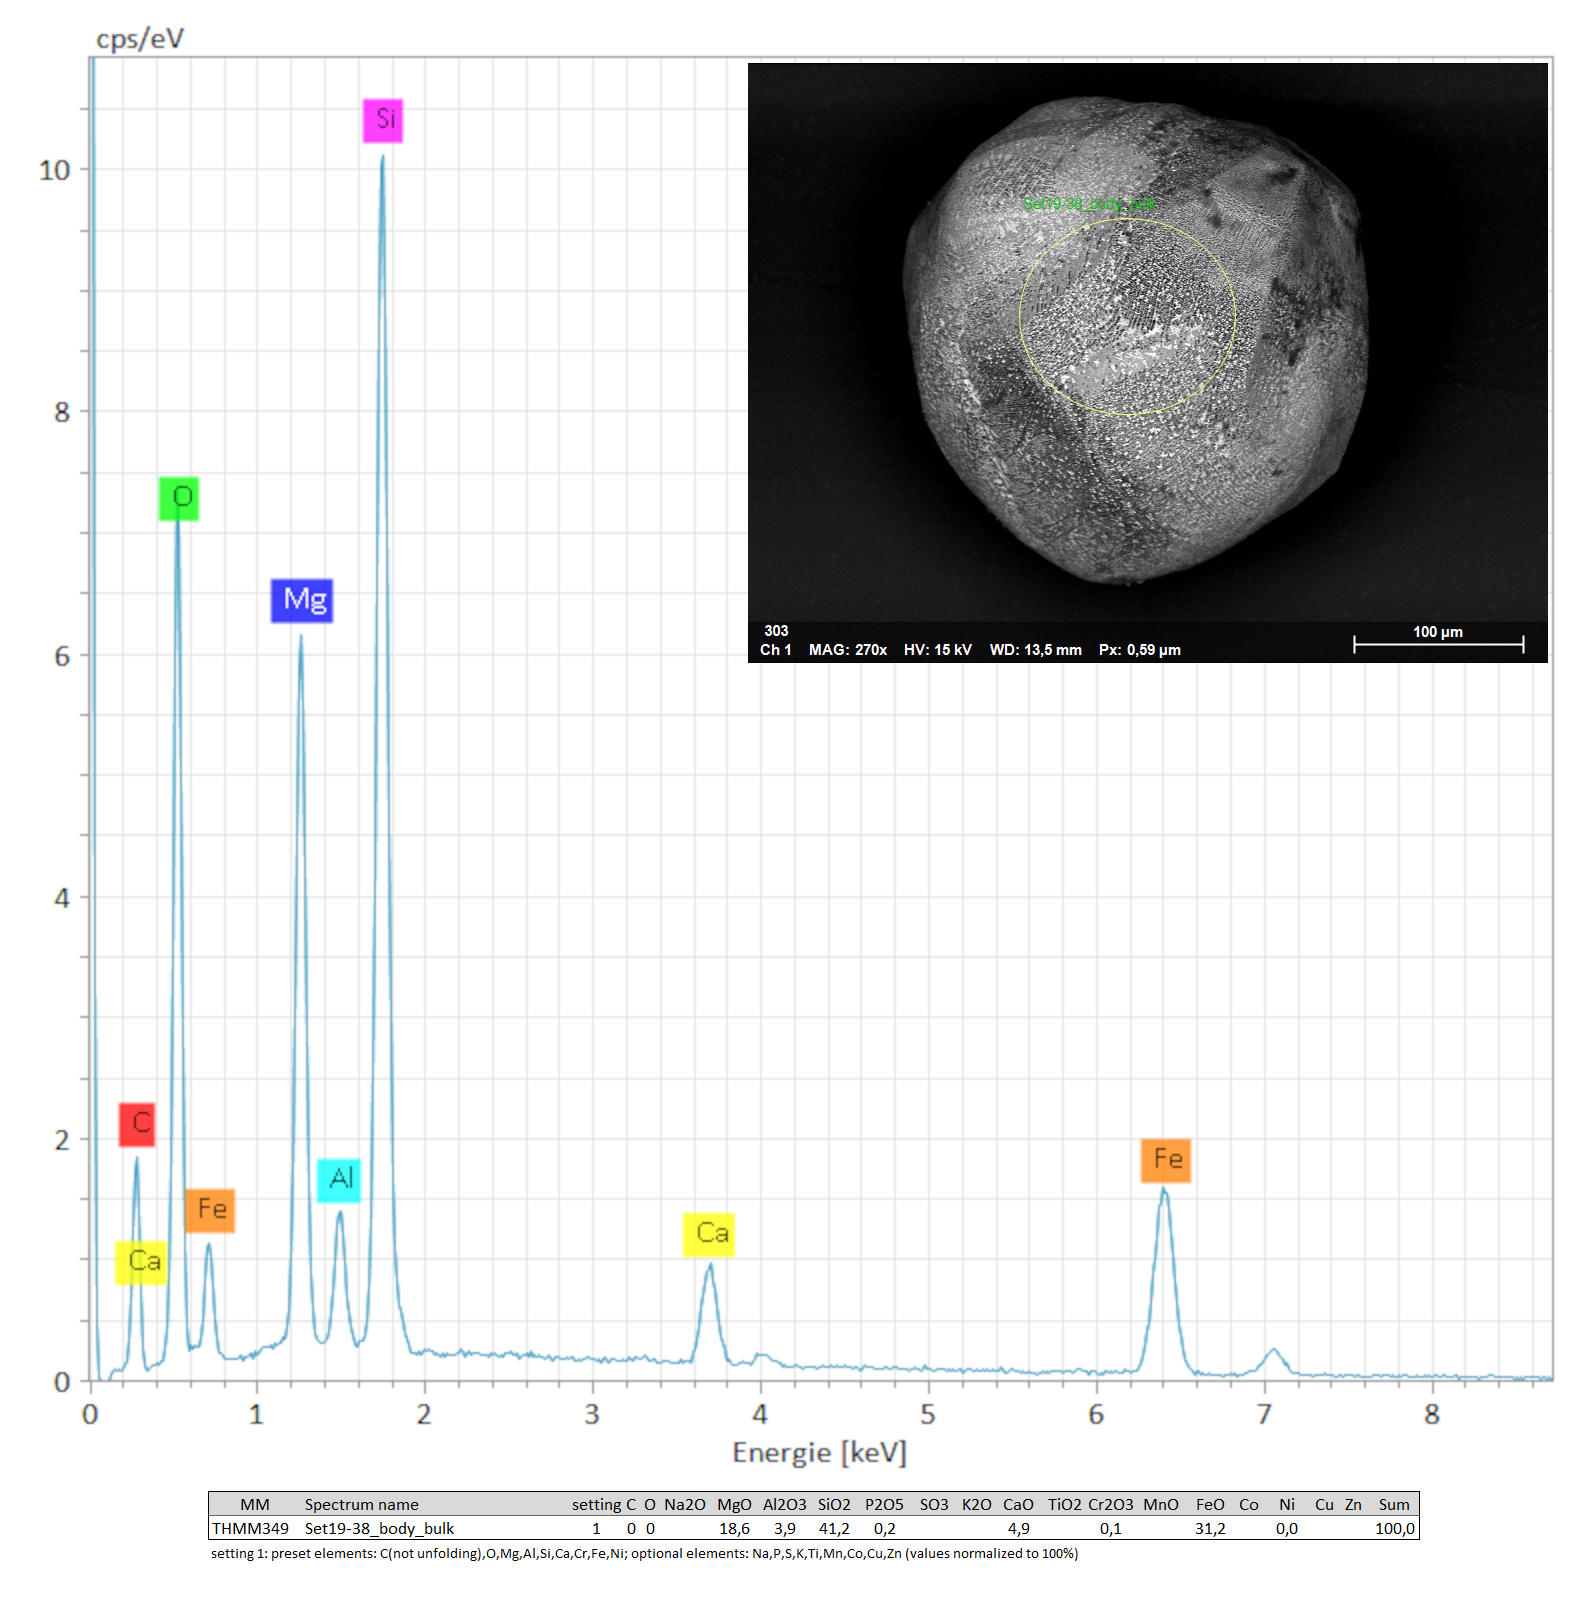Click the SiO2 column header
Screen dimensions: 1584x1602
pos(834,1504)
